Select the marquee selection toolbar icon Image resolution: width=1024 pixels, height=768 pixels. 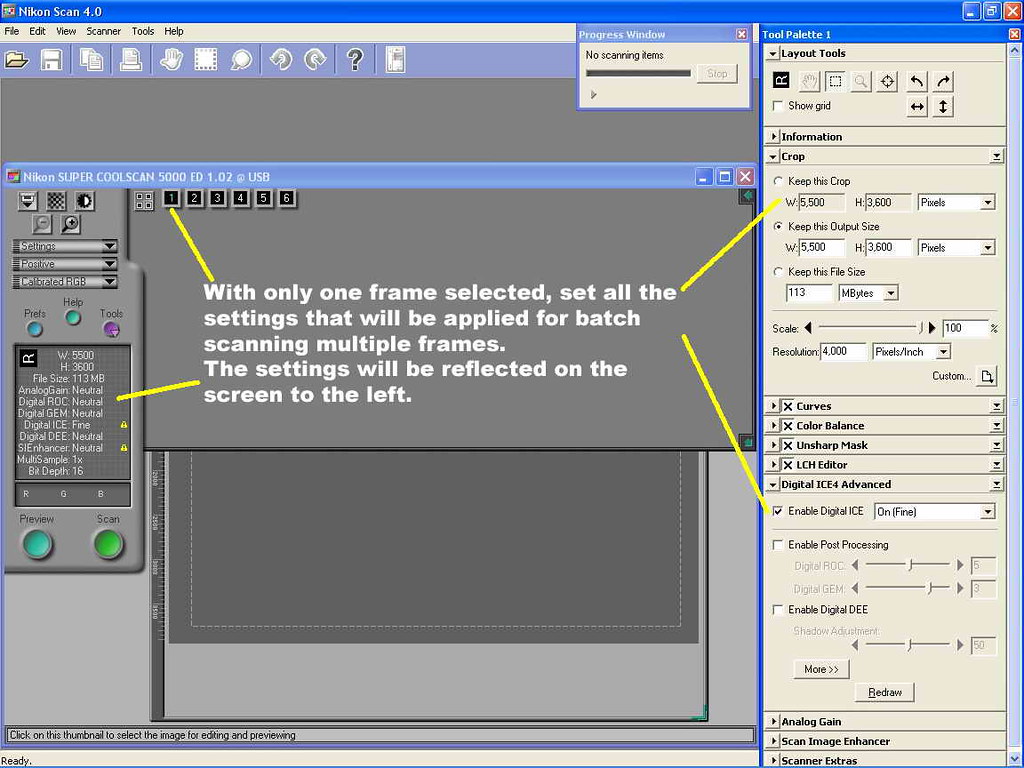[x=205, y=60]
